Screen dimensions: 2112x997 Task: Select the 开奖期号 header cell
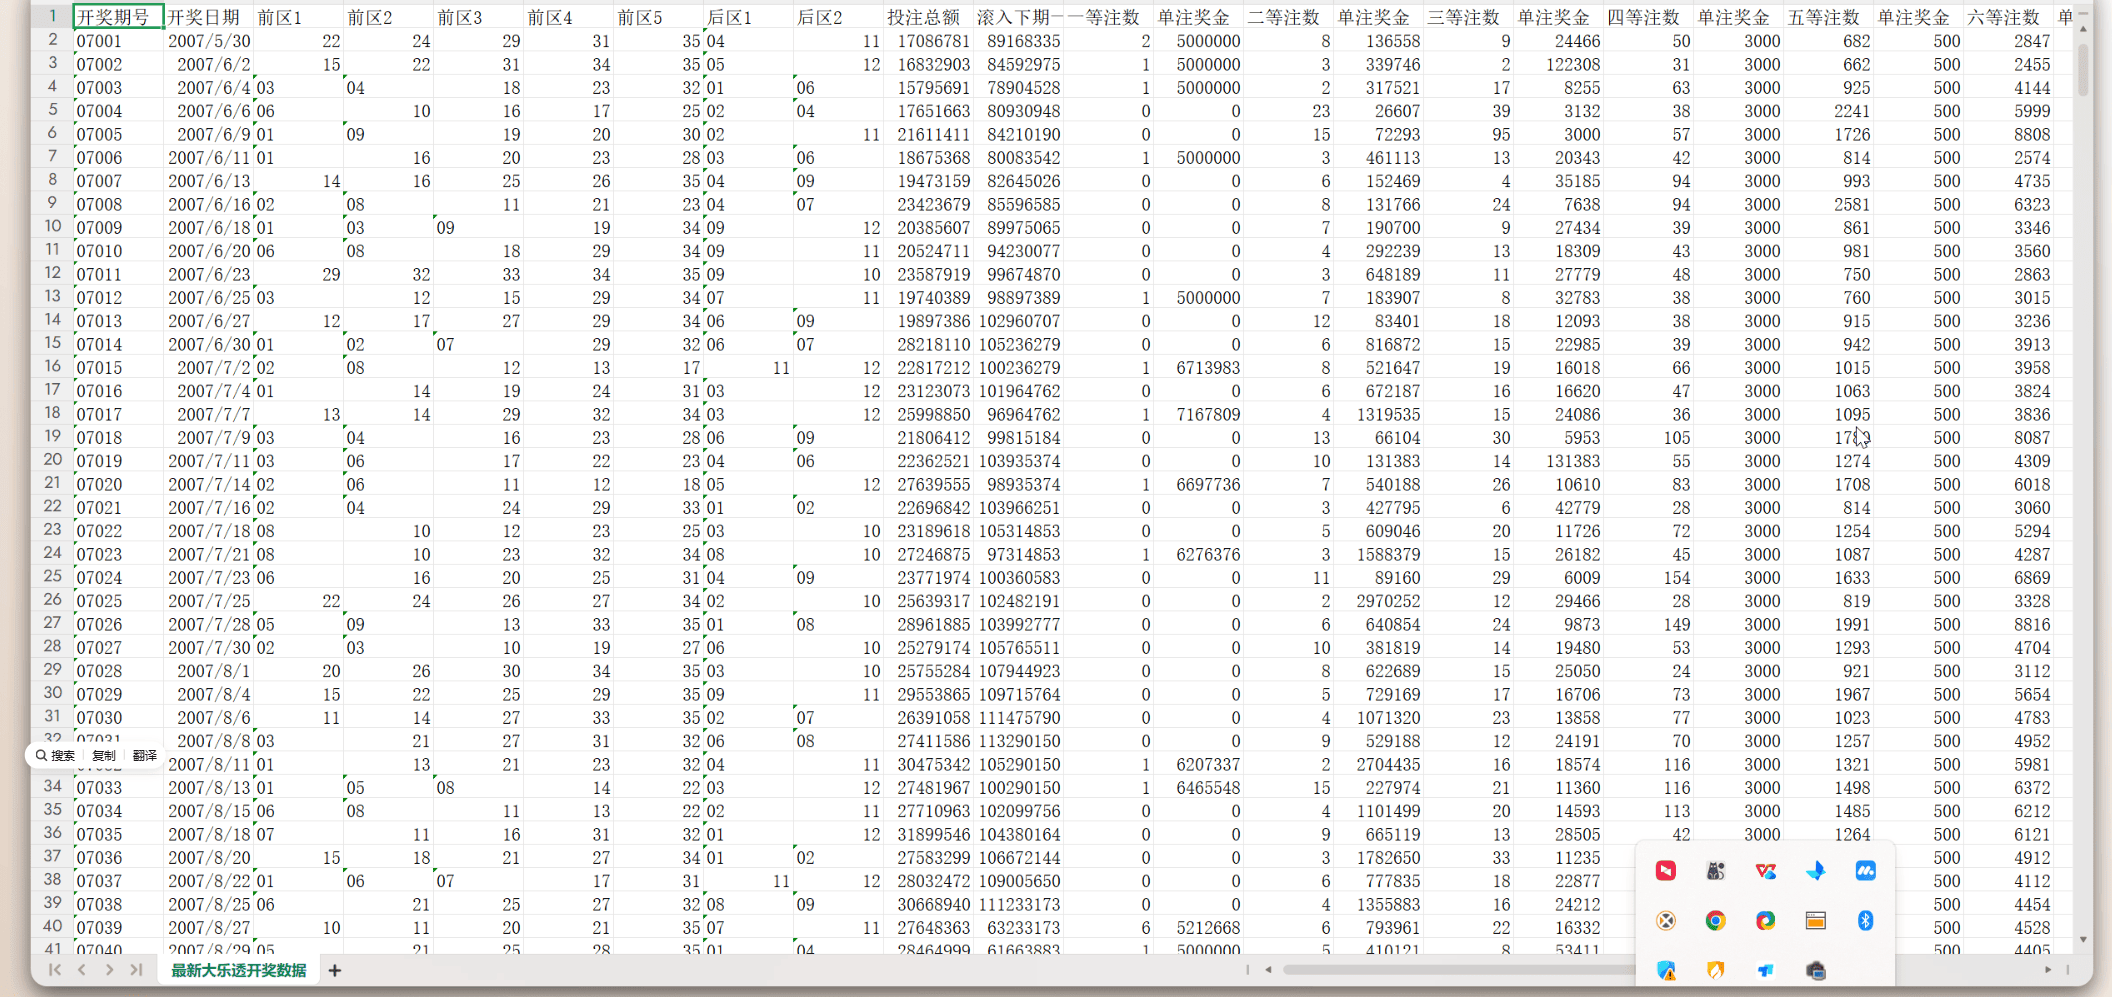click(118, 17)
